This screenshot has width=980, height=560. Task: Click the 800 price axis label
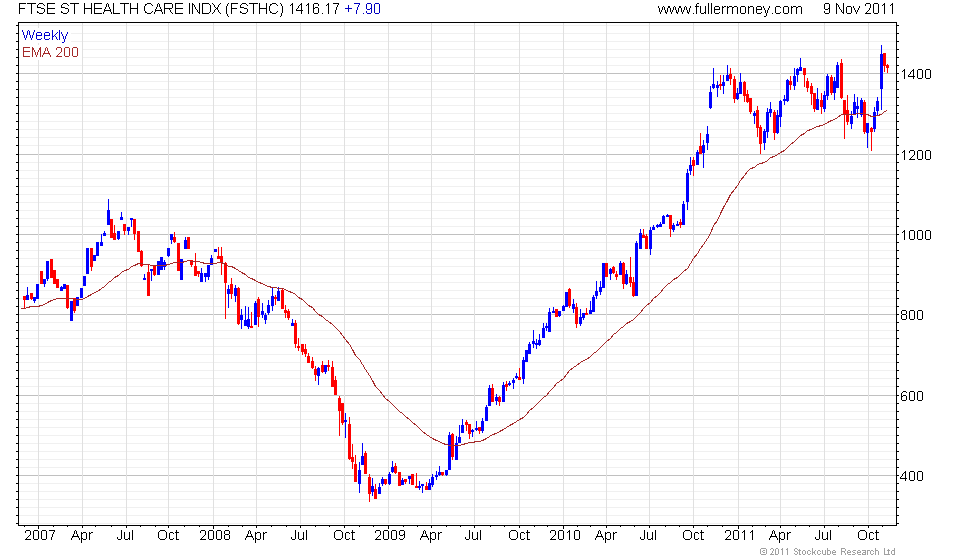pos(912,315)
